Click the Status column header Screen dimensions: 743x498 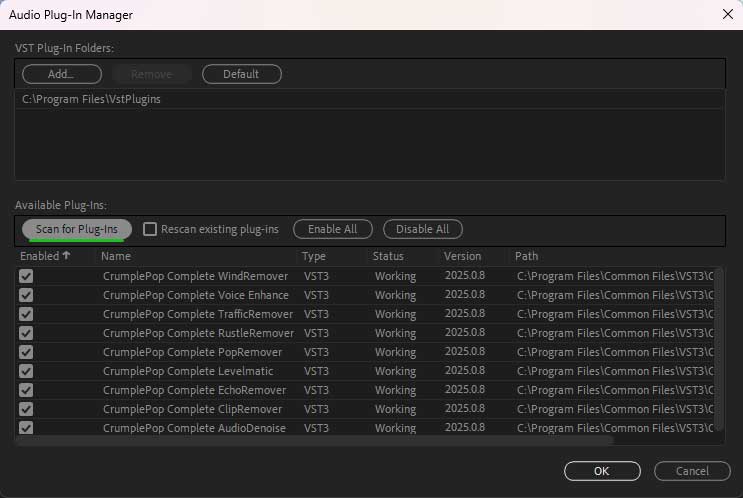(x=388, y=256)
